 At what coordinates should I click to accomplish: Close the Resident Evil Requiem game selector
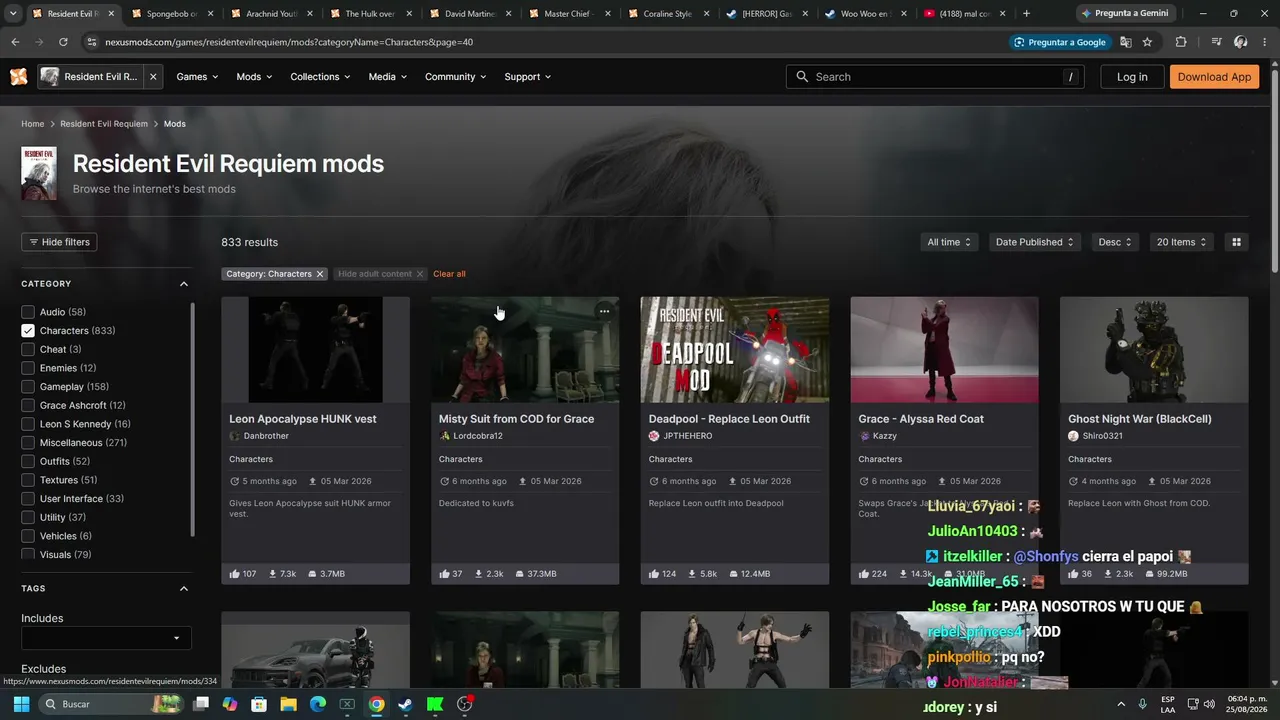tap(153, 77)
